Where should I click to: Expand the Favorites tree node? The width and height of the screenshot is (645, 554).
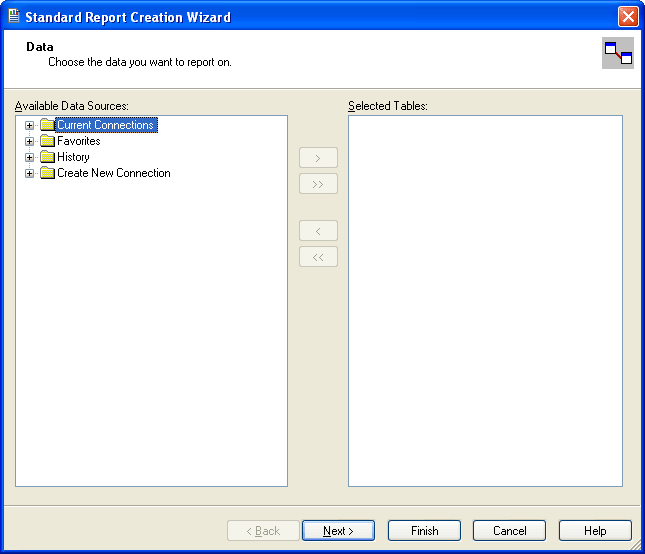(30, 142)
